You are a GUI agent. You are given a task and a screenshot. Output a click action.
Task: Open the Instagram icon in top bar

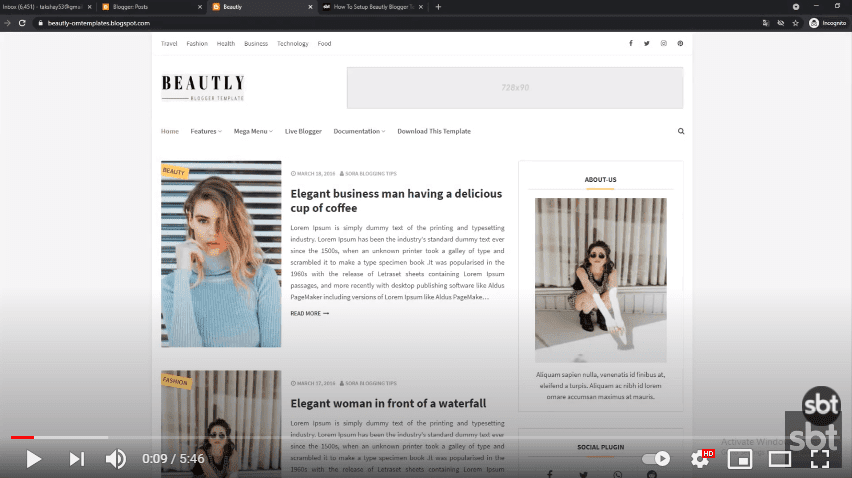click(x=663, y=43)
